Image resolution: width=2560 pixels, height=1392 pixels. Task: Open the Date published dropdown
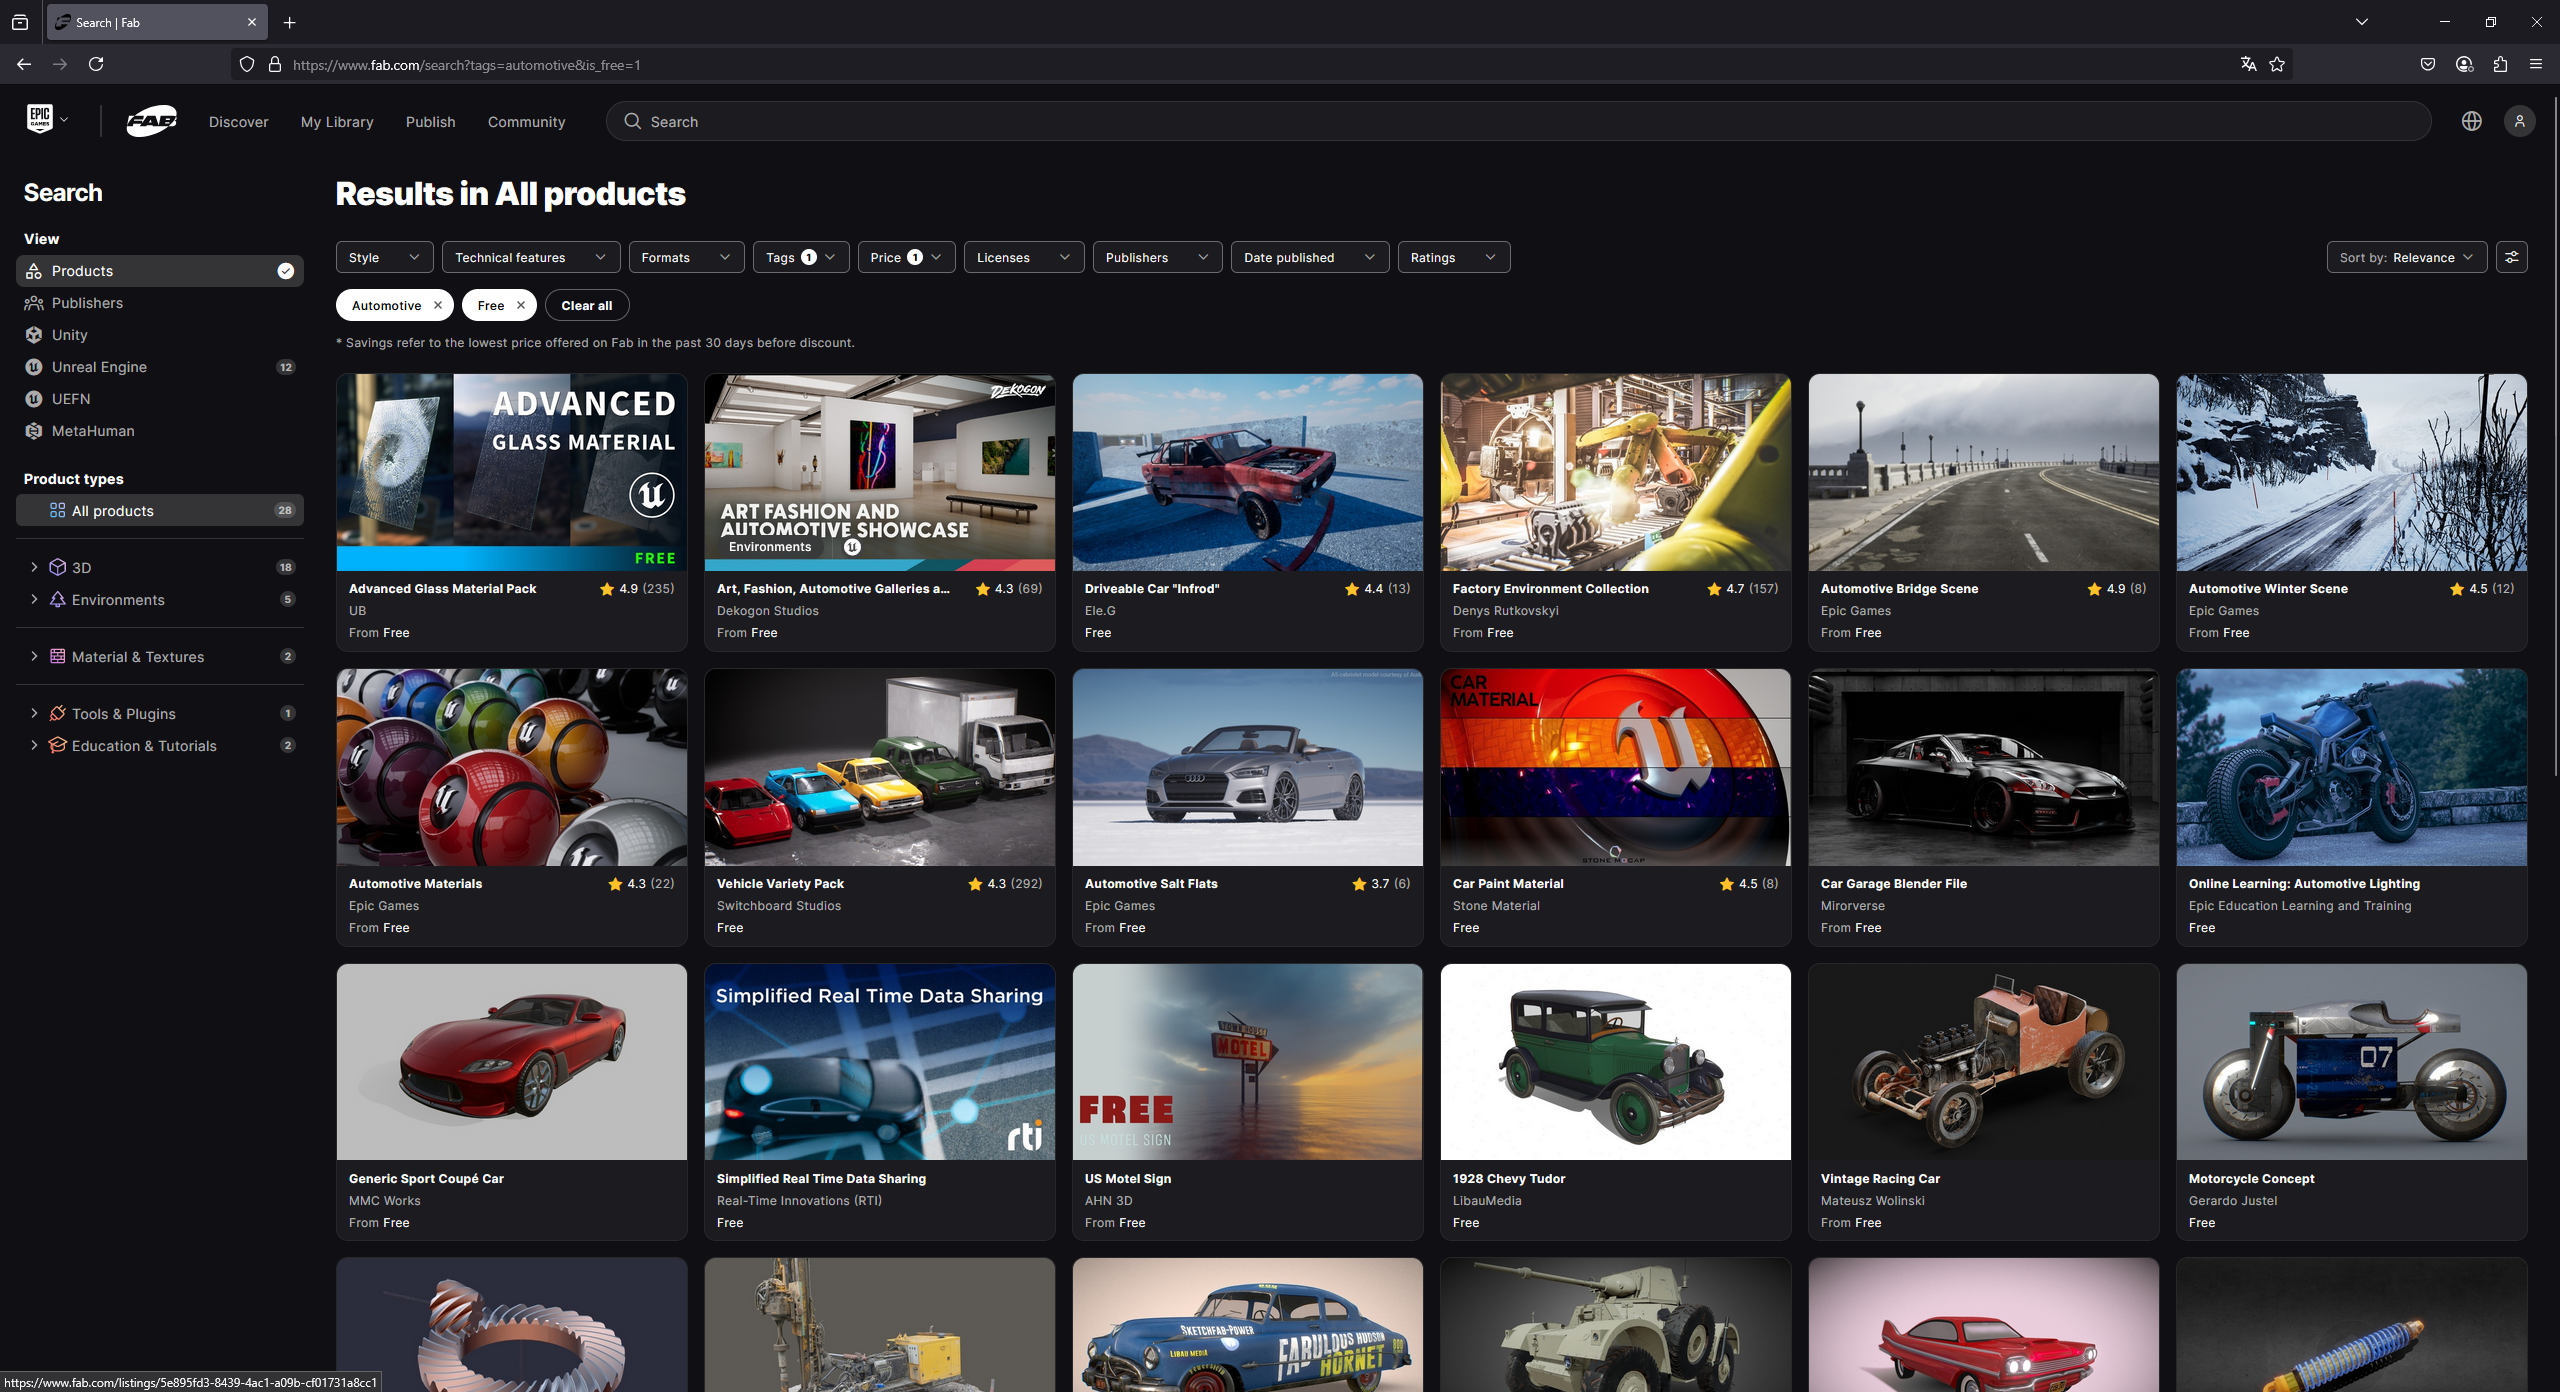[x=1309, y=257]
